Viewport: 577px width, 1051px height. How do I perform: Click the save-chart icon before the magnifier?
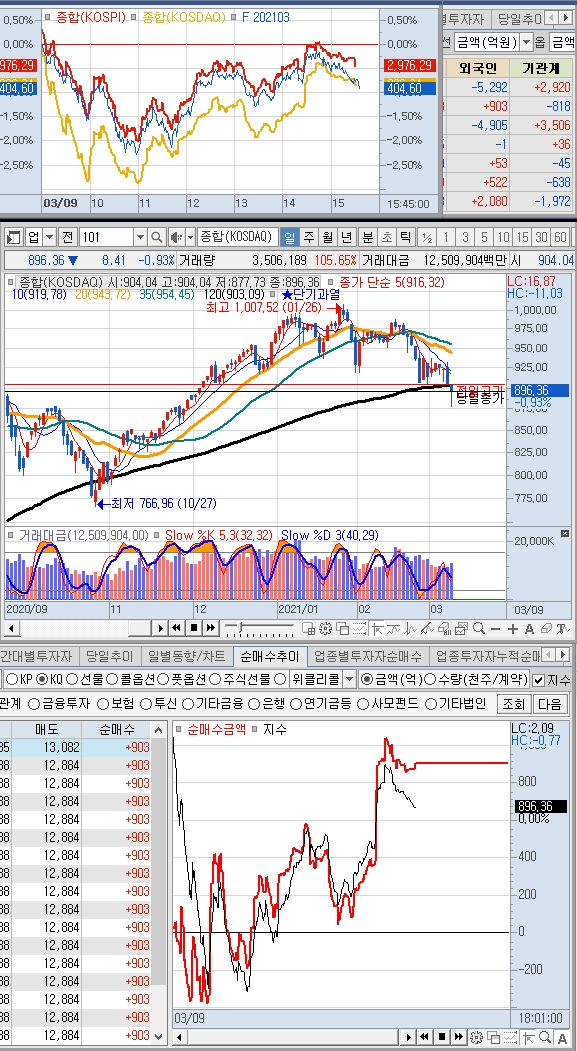click(x=461, y=628)
